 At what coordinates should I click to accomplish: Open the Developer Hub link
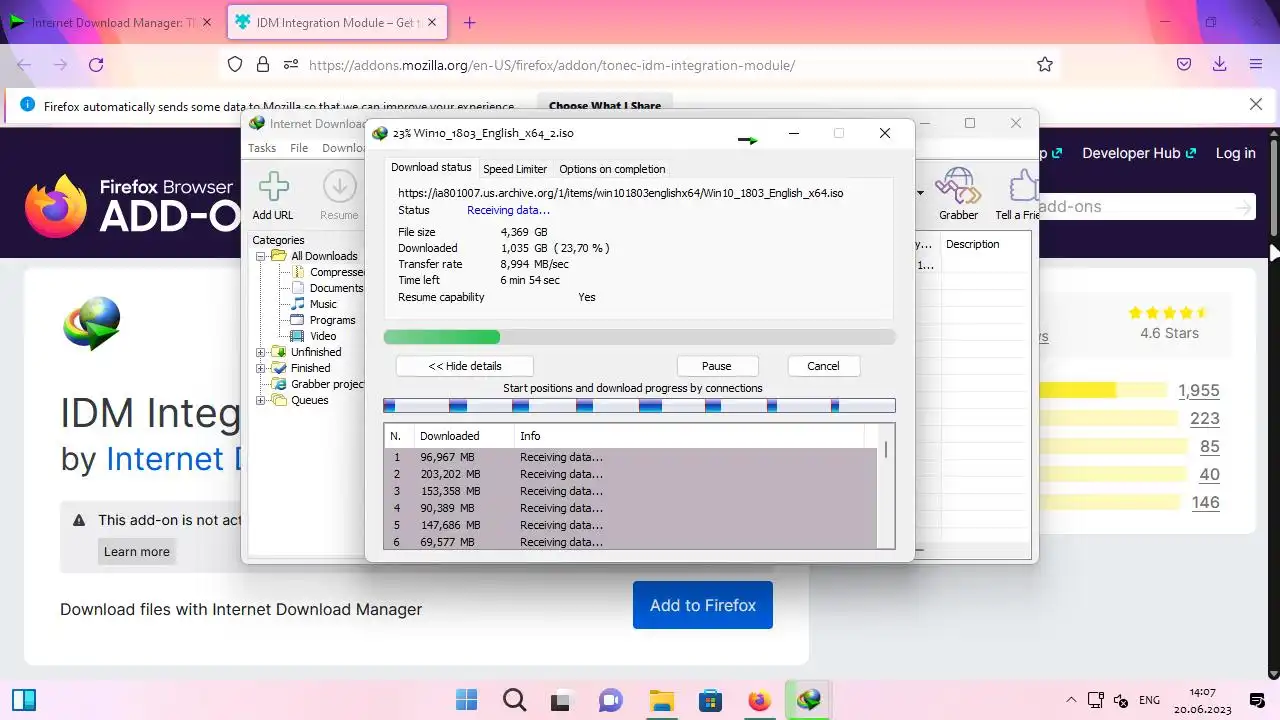tap(1139, 153)
